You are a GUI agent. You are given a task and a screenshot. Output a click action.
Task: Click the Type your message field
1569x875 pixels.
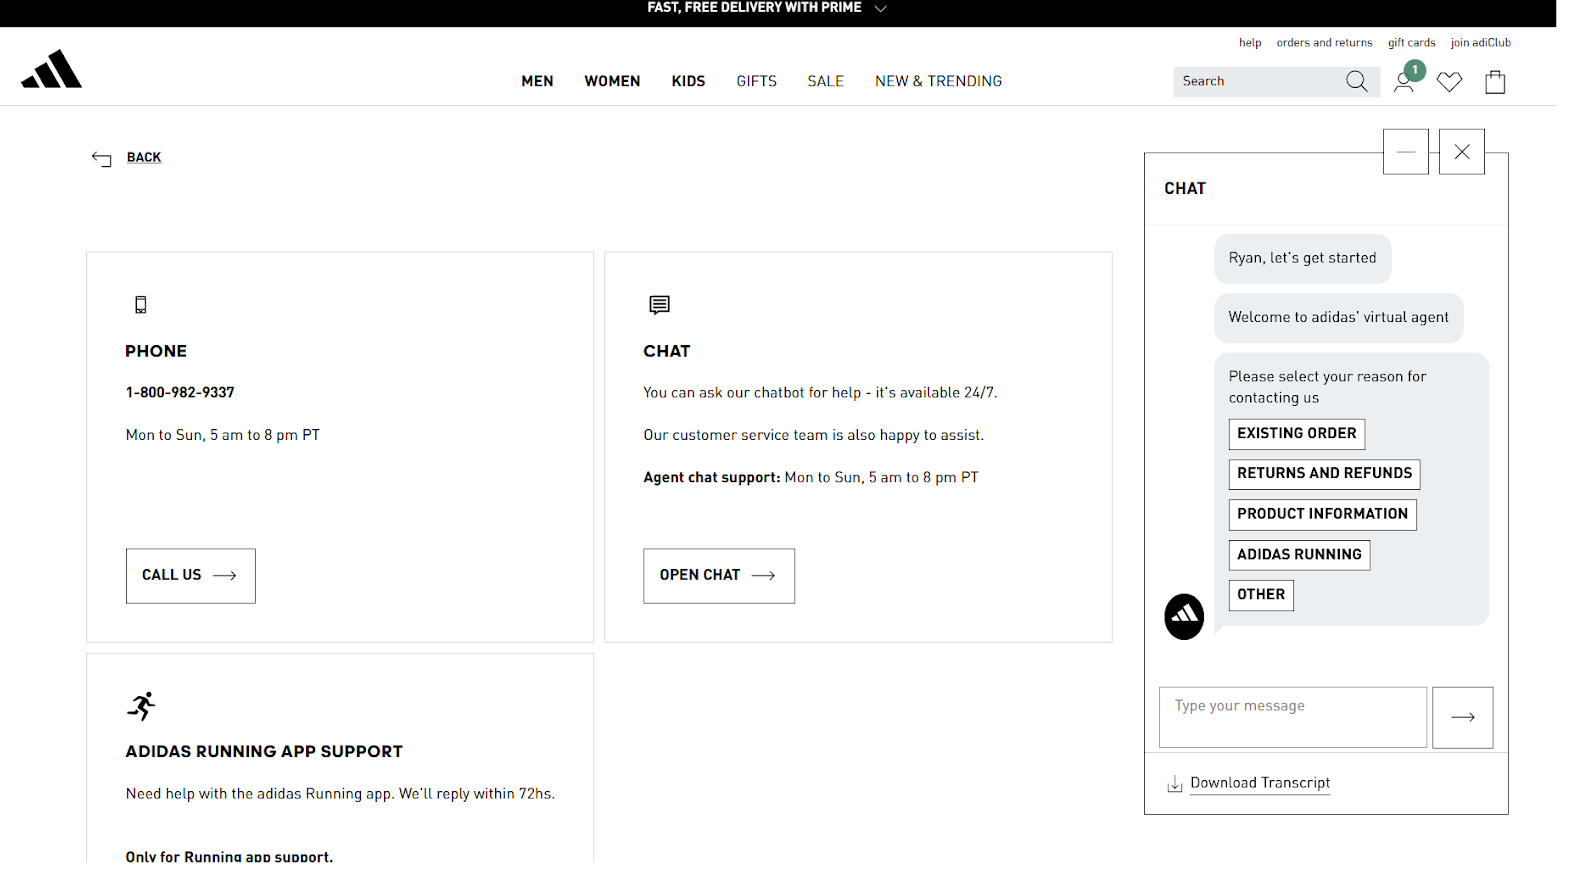(1292, 717)
